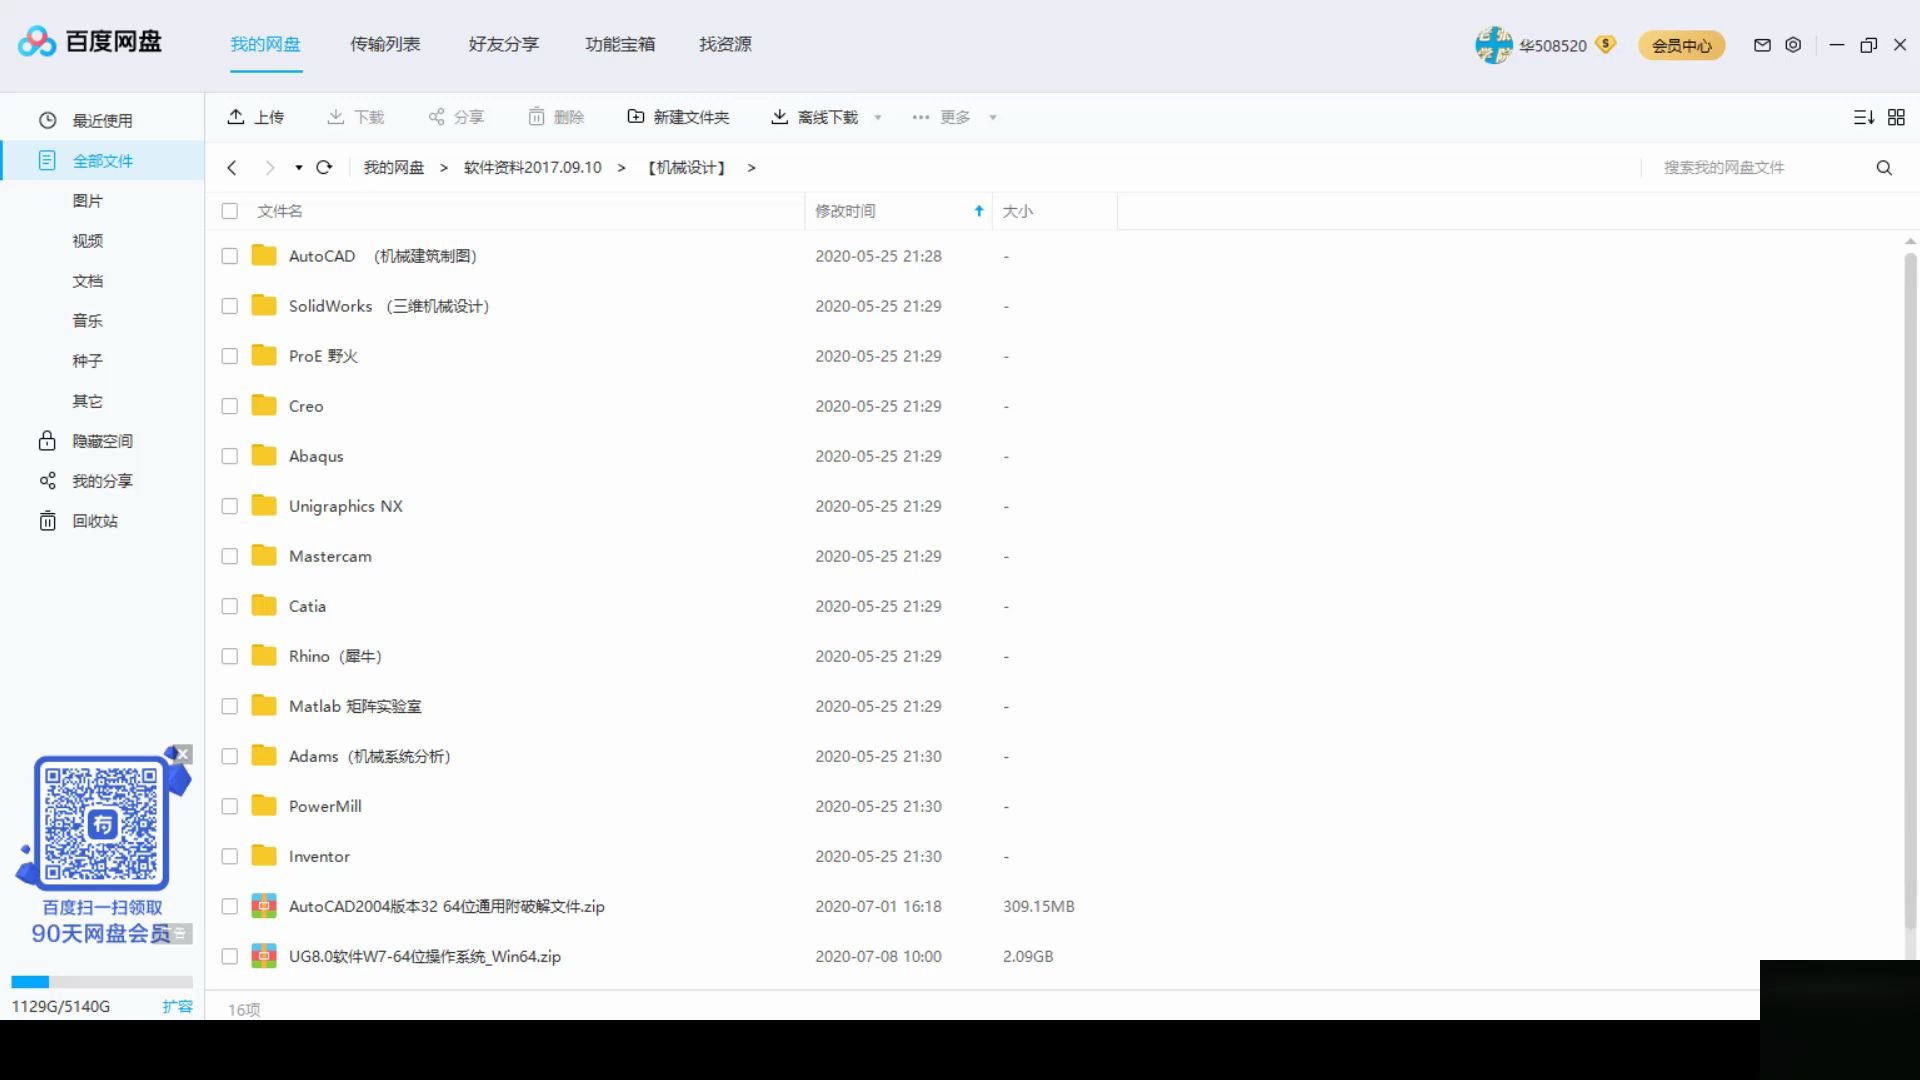Click the 会员中心 button
1920x1080 pixels.
(1682, 45)
